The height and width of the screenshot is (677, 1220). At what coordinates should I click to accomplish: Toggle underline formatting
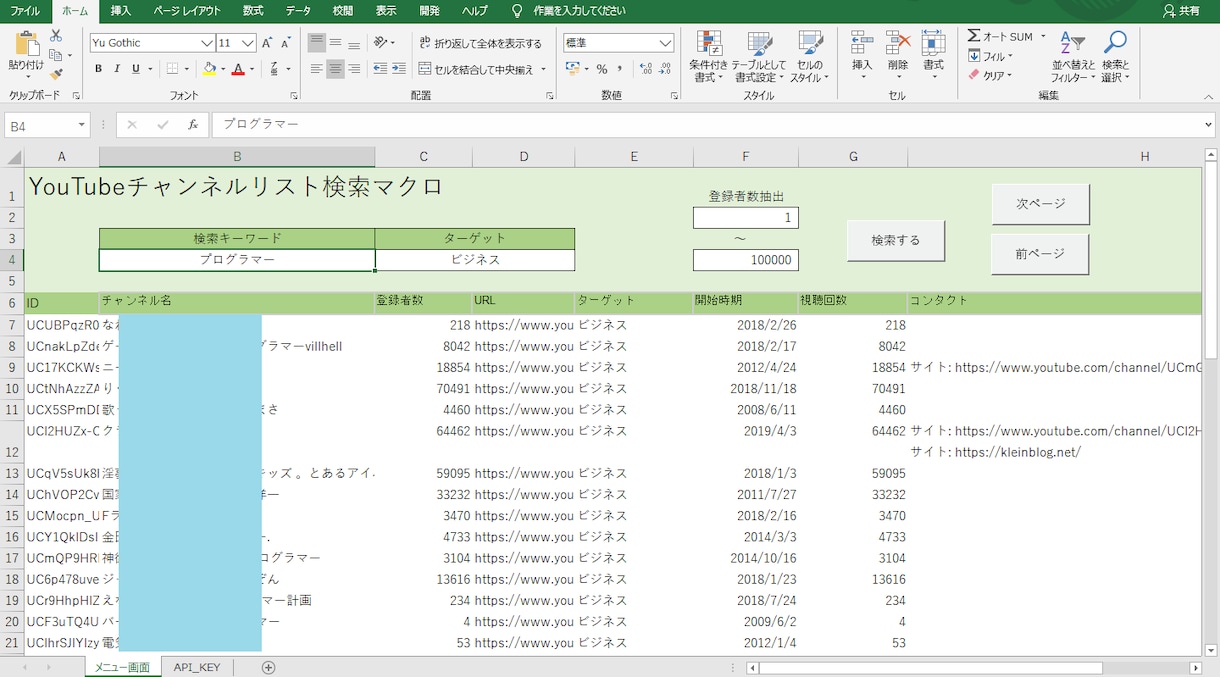[136, 69]
